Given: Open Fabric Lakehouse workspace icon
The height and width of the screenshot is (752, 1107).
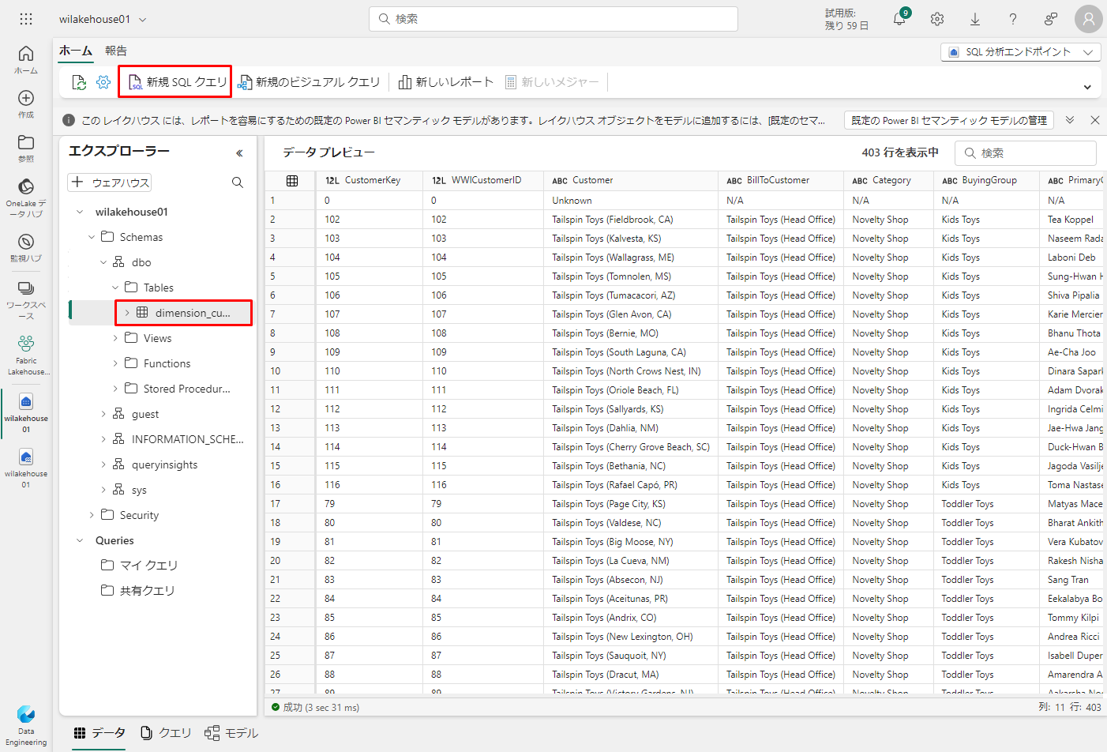Looking at the screenshot, I should (x=26, y=355).
